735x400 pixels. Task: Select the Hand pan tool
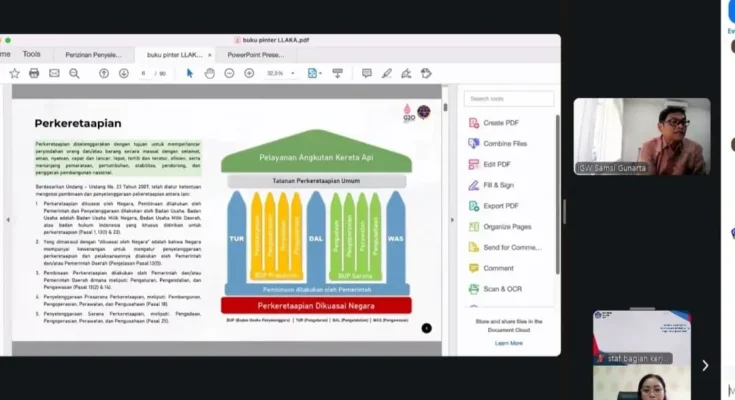[x=210, y=73]
